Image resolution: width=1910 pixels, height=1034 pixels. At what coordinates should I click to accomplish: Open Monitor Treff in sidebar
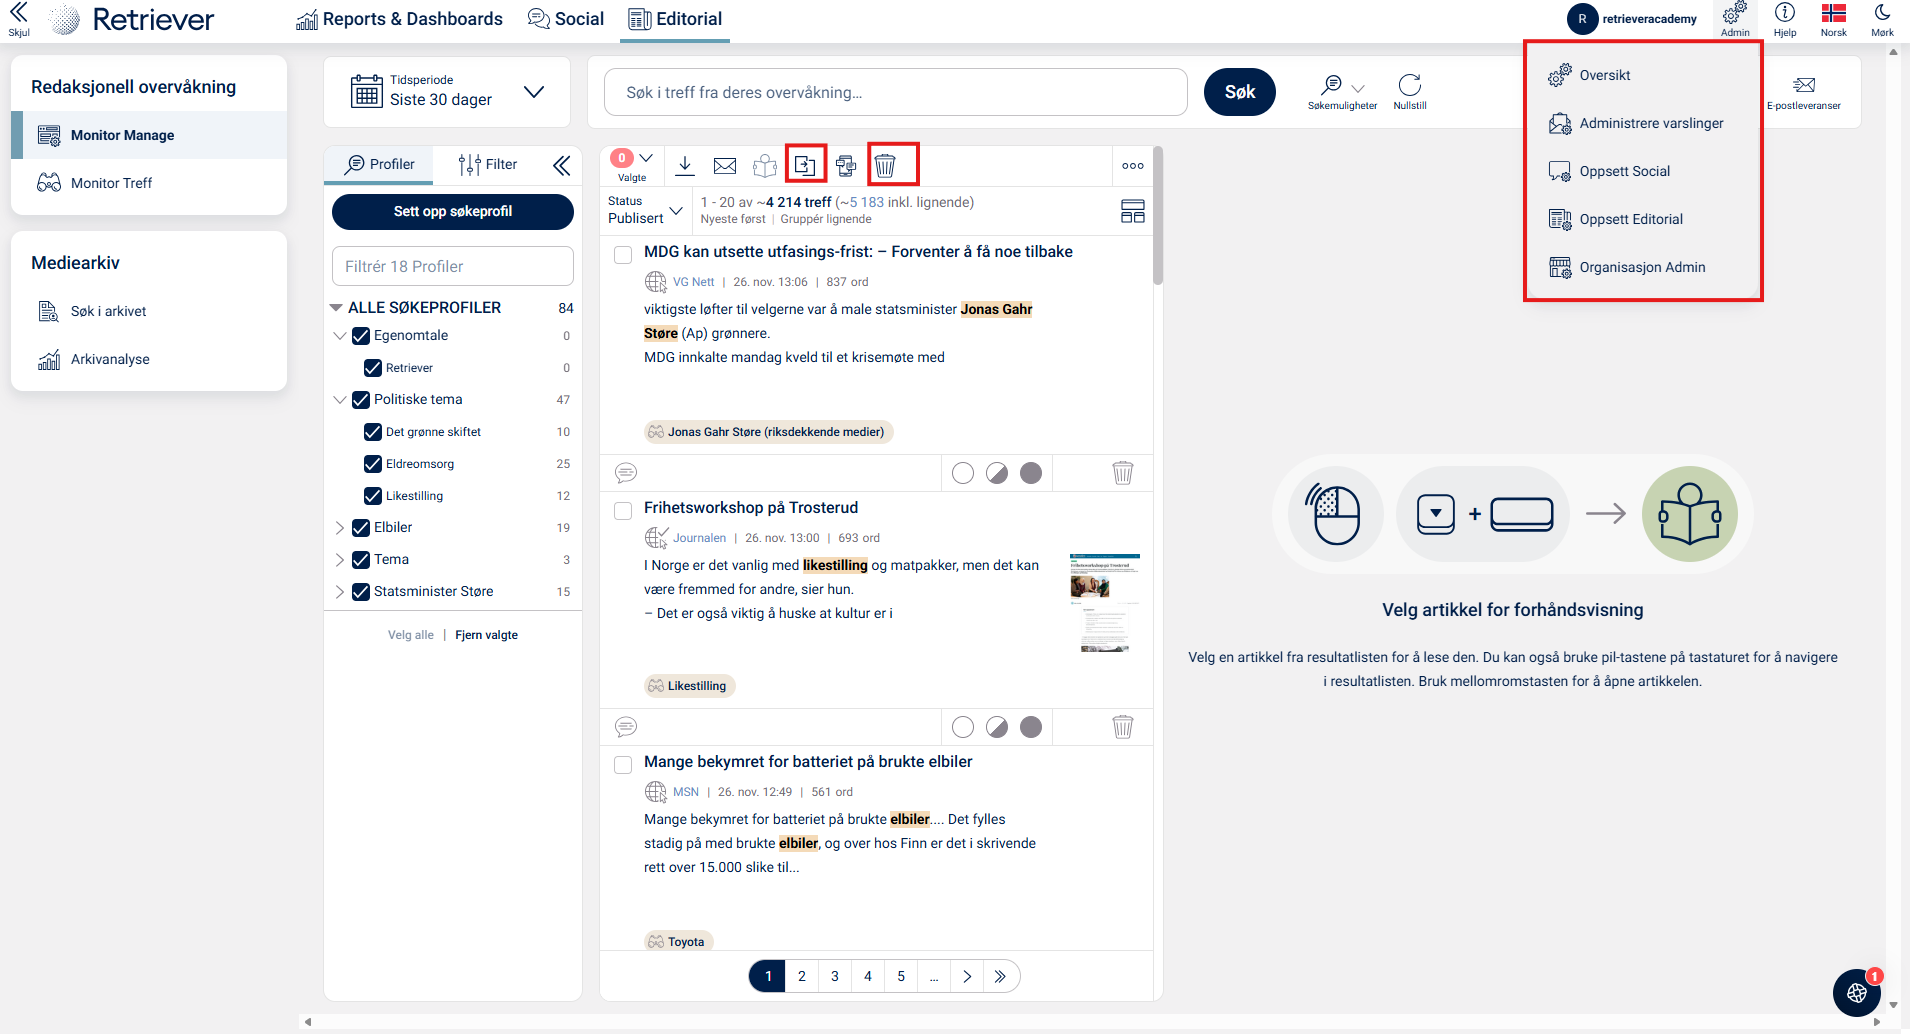pos(149,183)
